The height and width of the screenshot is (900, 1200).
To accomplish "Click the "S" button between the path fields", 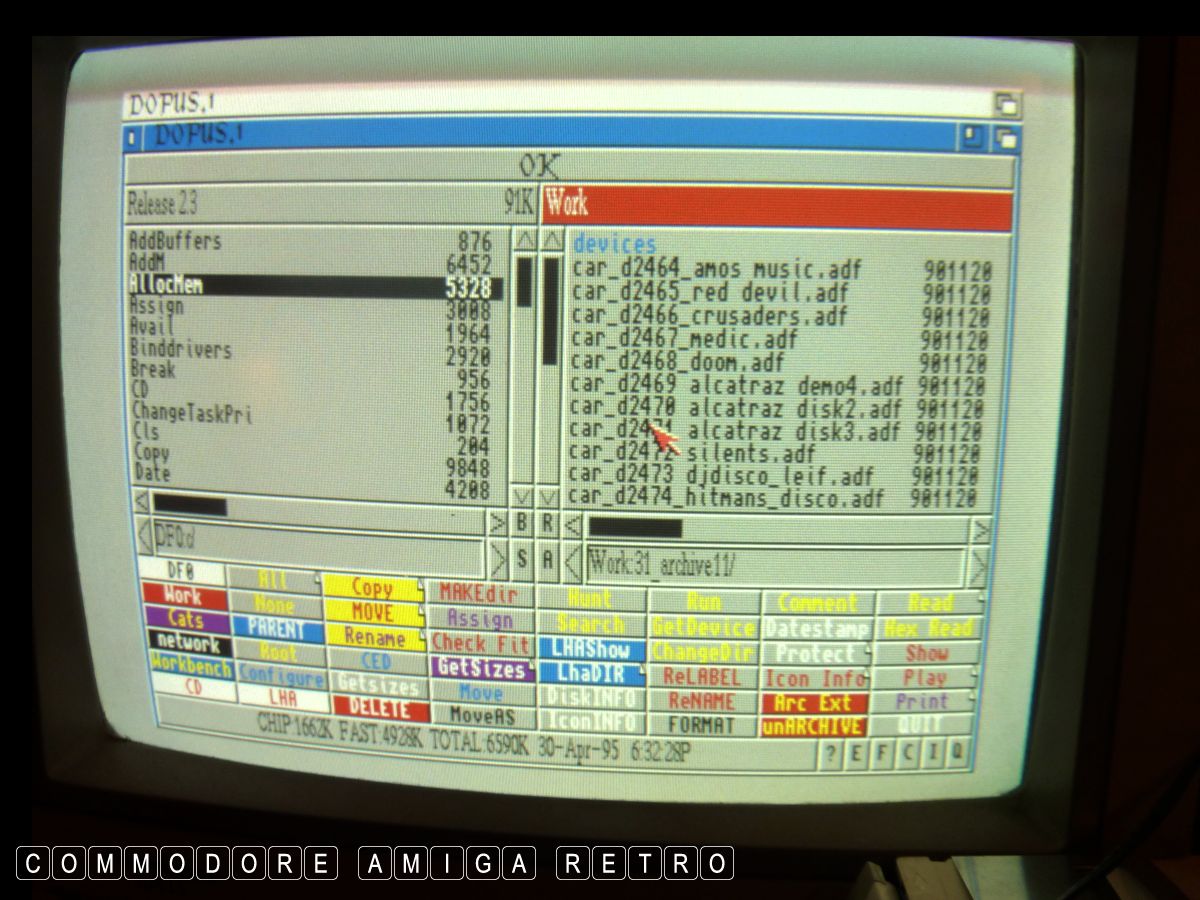I will 522,559.
